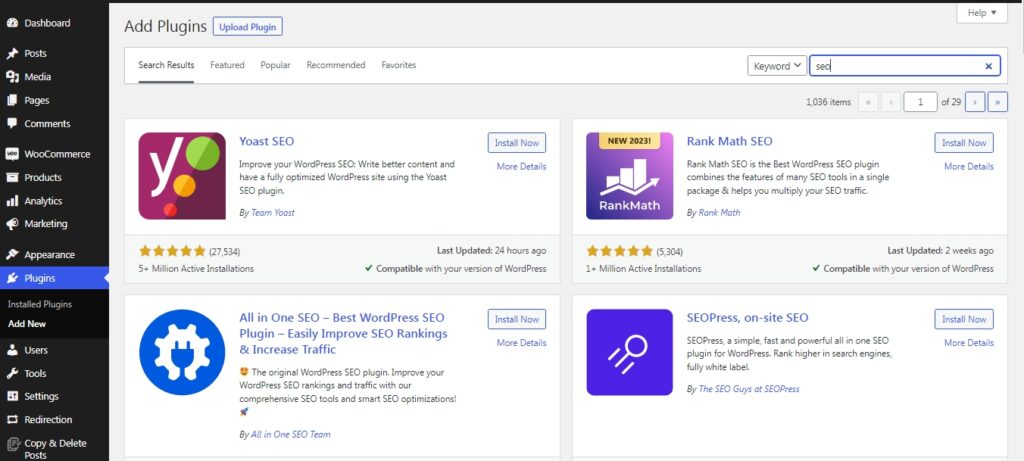Image resolution: width=1024 pixels, height=461 pixels.
Task: Click the Analytics bar chart icon
Action: 12,201
